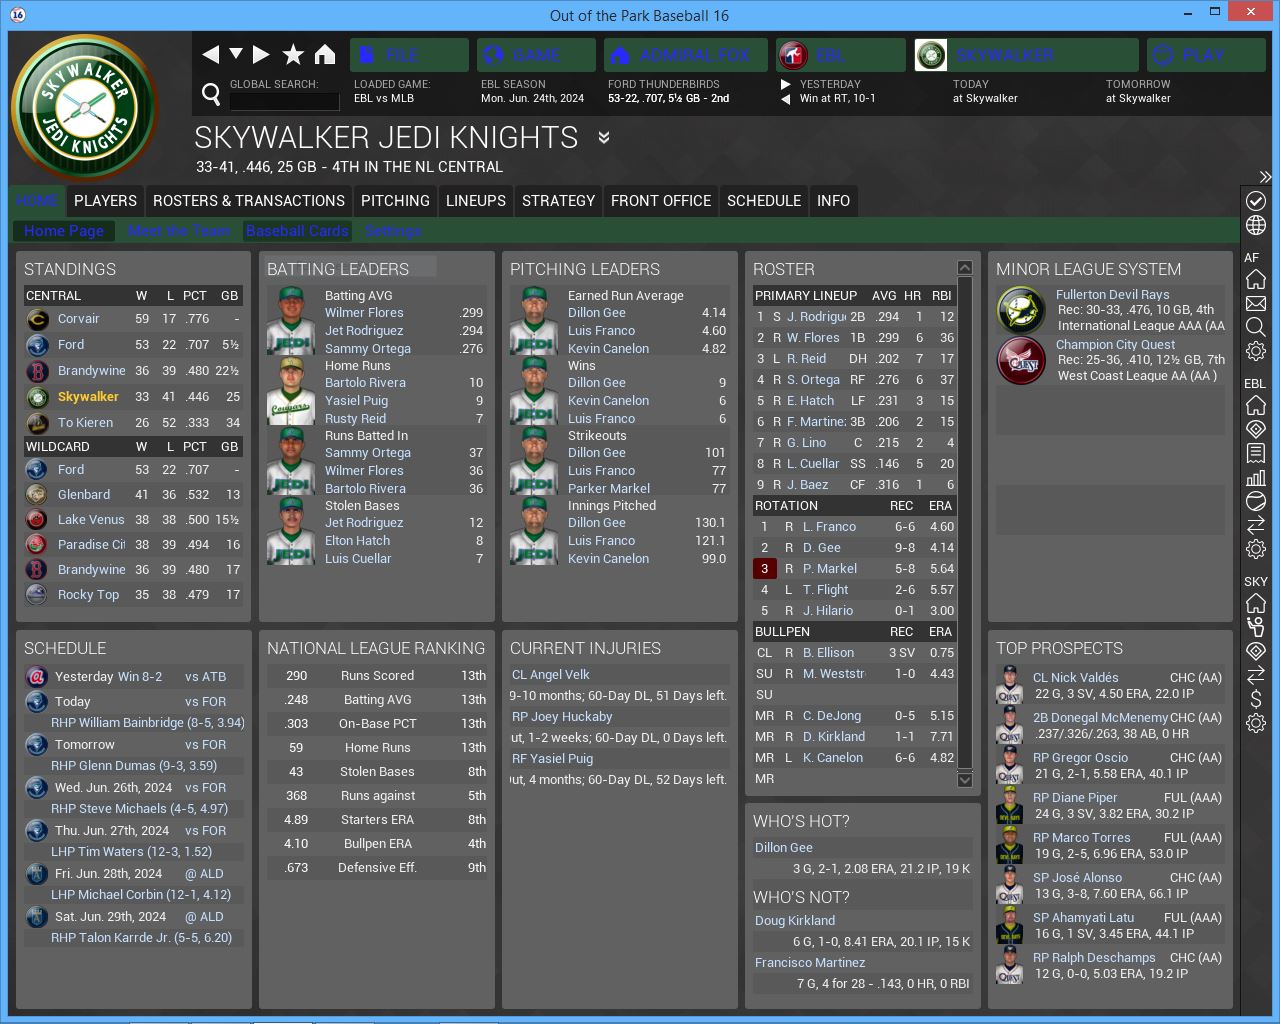This screenshot has height=1024, width=1280.
Task: Open the STRATEGY tab
Action: pyautogui.click(x=558, y=201)
